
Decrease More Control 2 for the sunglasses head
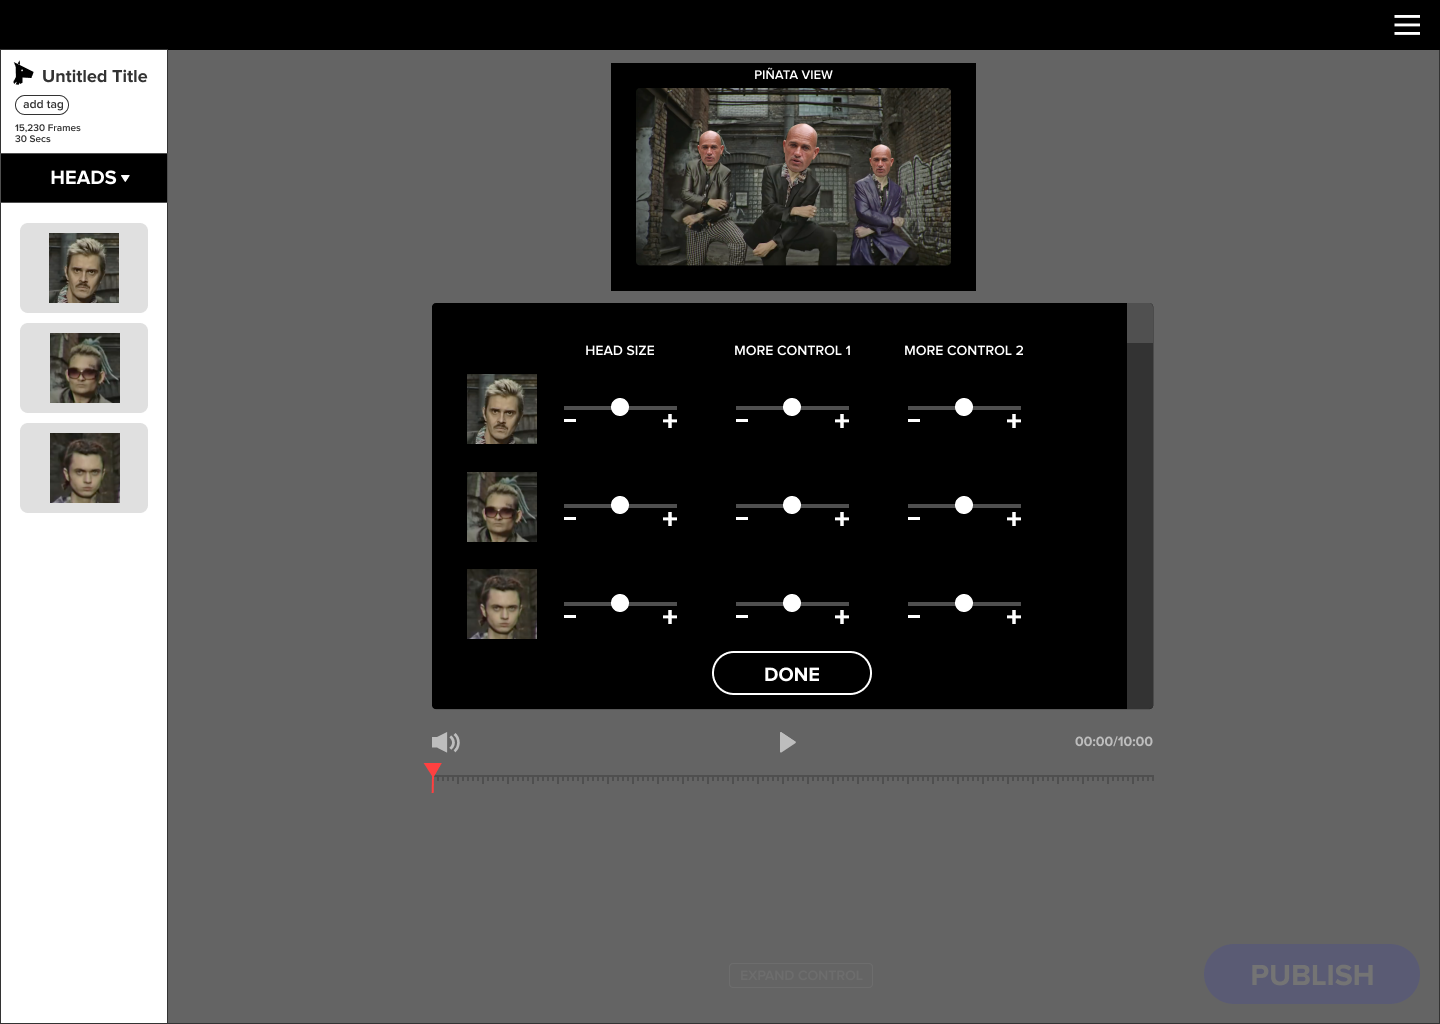pyautogui.click(x=914, y=519)
